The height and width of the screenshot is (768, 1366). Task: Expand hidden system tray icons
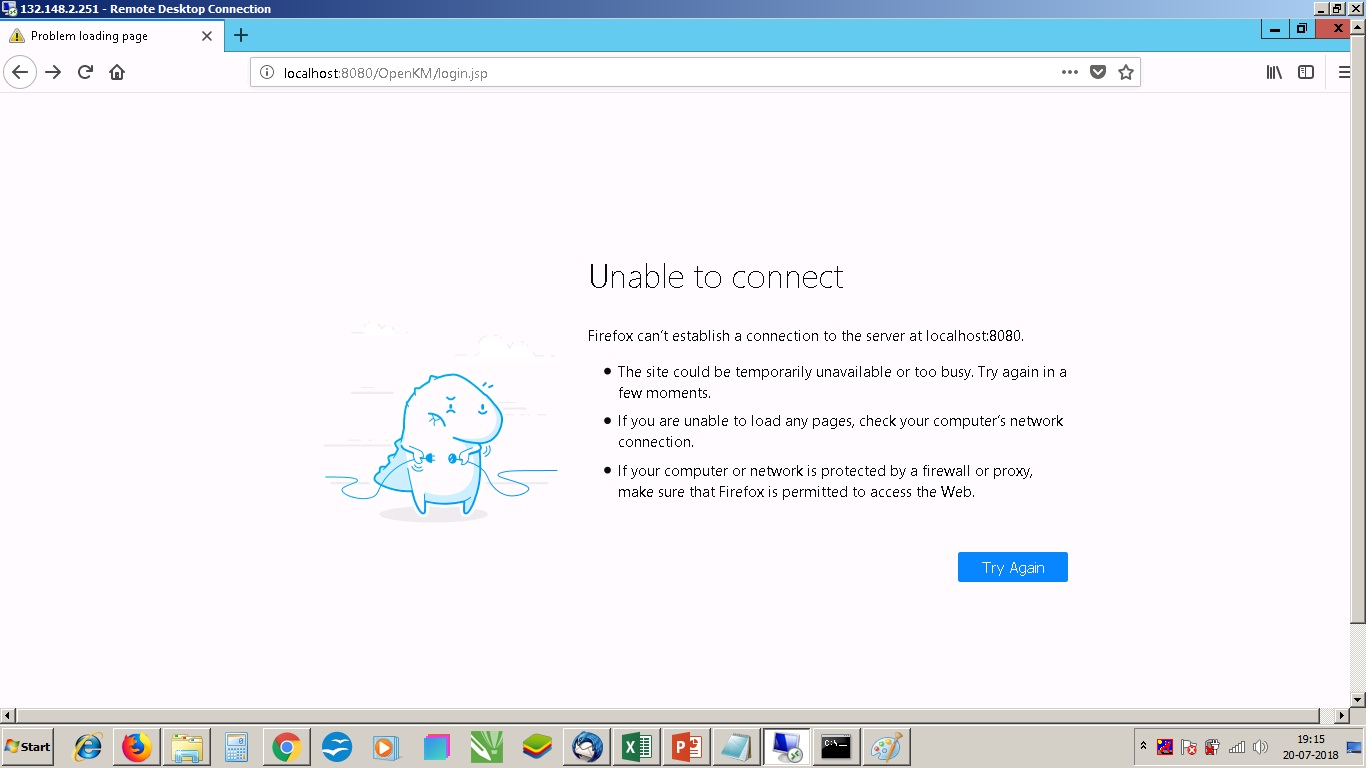[x=1143, y=746]
